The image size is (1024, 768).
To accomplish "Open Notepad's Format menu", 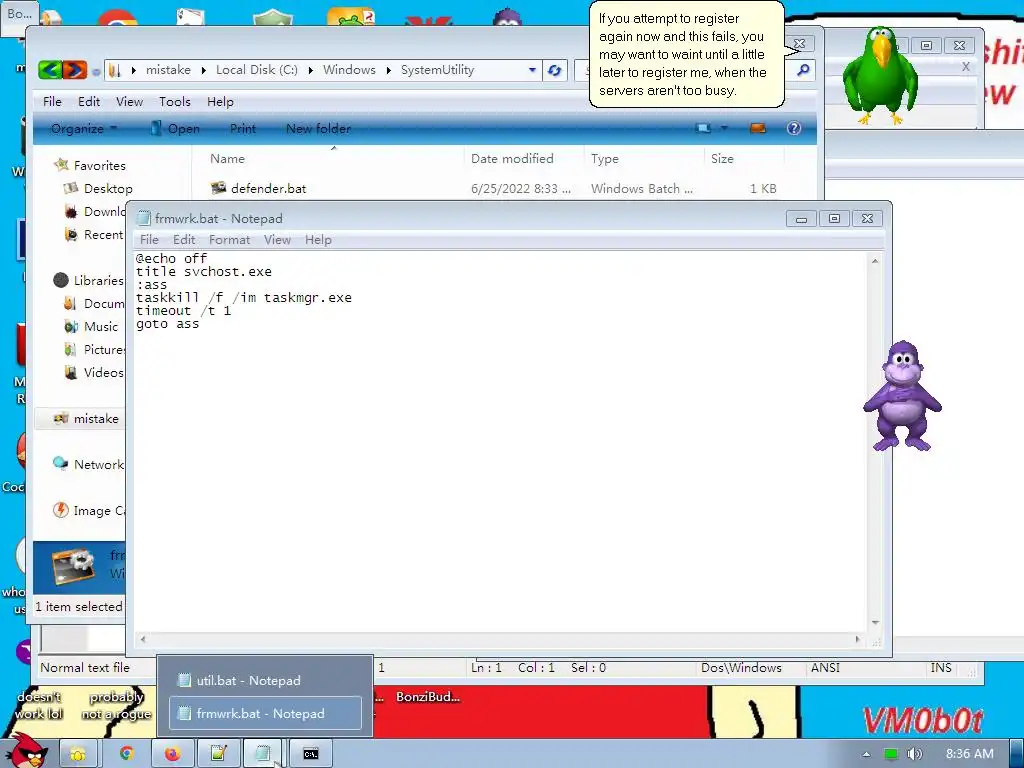I will [x=229, y=240].
